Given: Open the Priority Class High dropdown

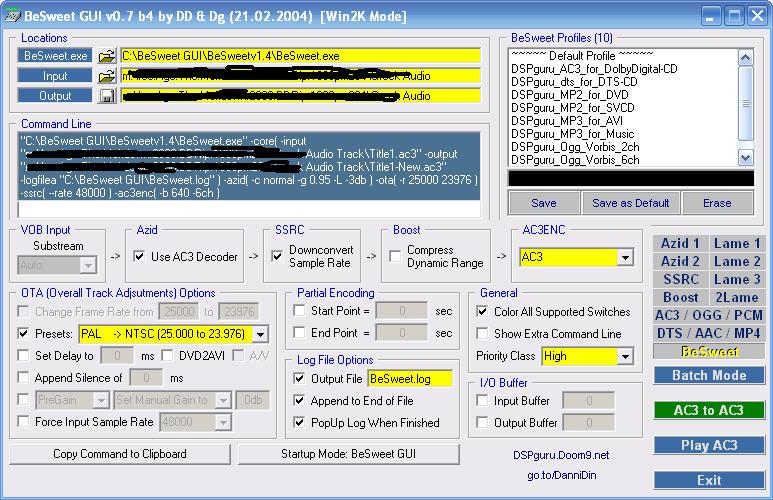Looking at the screenshot, I should pyautogui.click(x=625, y=356).
